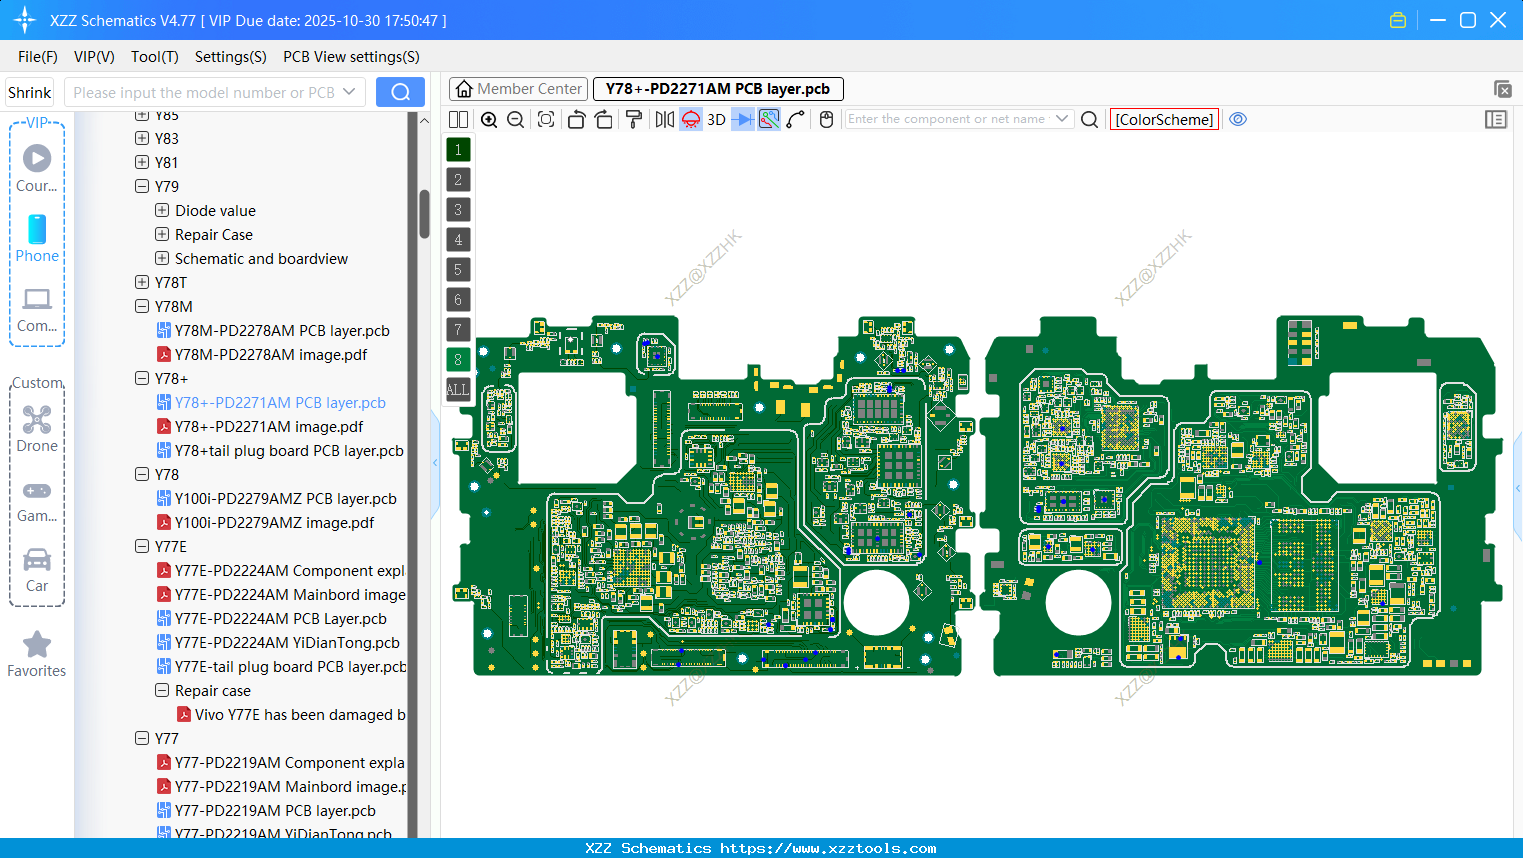Show PCB layer 4
The image size is (1523, 858).
click(x=458, y=240)
